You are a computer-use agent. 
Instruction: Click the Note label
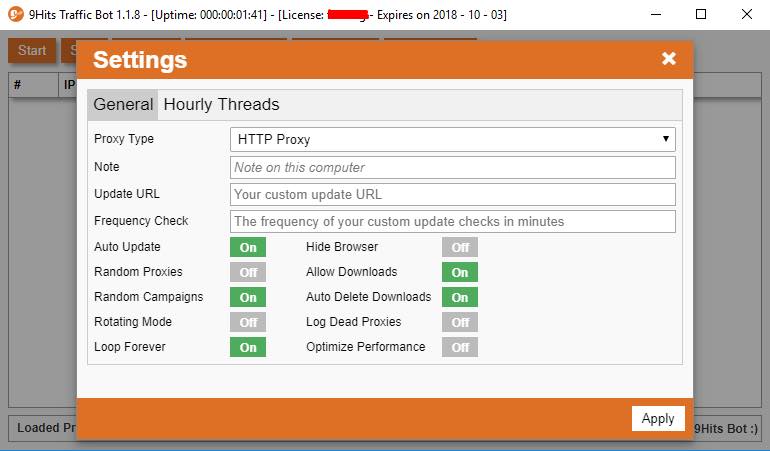point(107,167)
